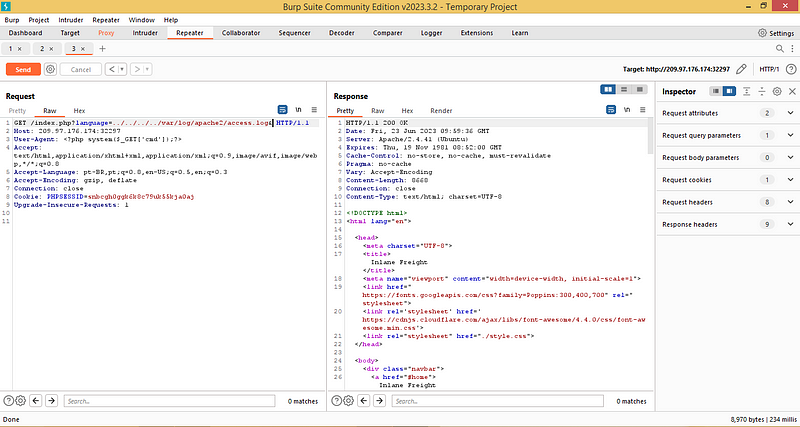Screen dimensions: 800x427
Task: Close Repeater tab 2
Action: 51,49
